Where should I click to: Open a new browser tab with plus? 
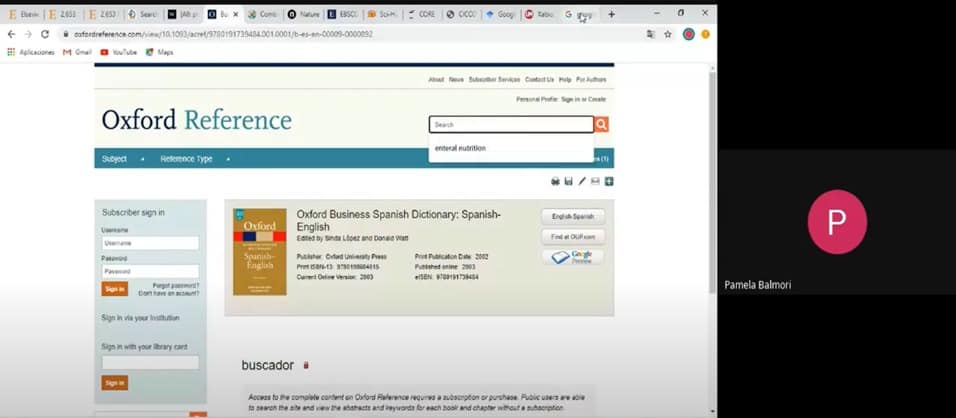(612, 13)
